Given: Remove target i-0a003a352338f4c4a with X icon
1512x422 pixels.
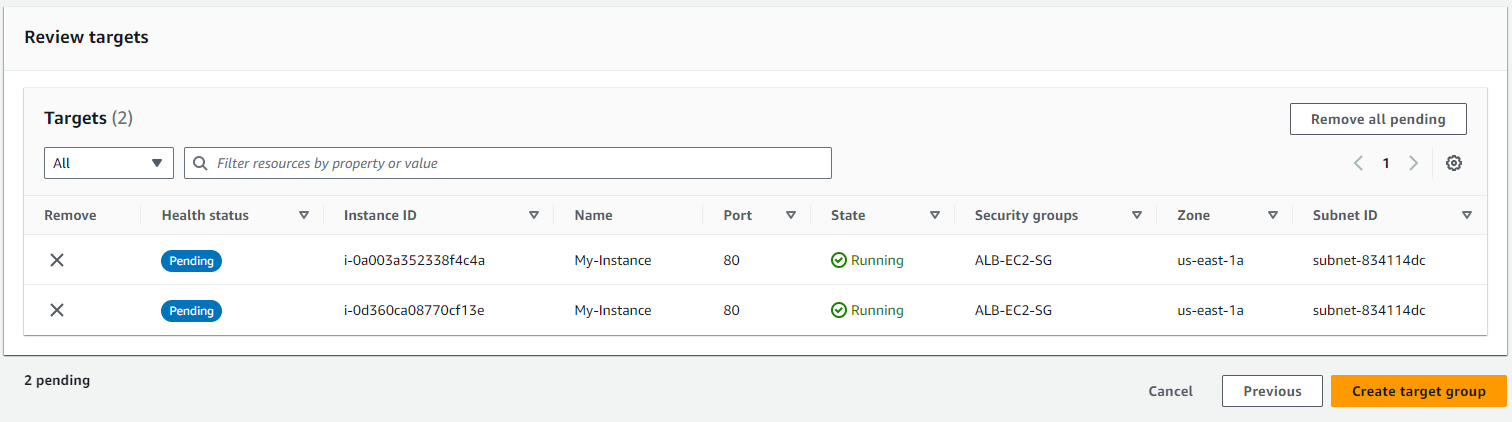Looking at the screenshot, I should [x=57, y=260].
